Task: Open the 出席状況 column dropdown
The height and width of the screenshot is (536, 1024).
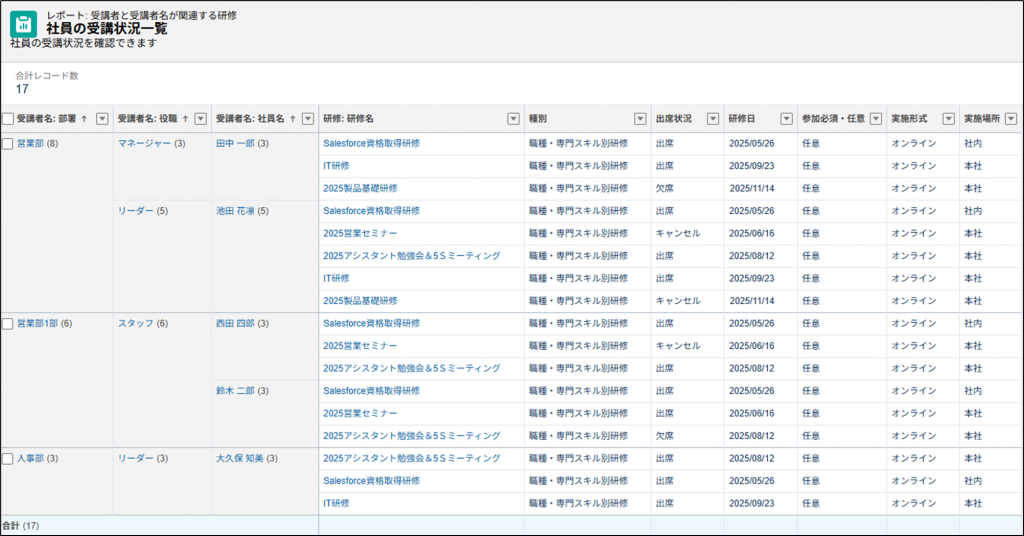Action: coord(712,119)
